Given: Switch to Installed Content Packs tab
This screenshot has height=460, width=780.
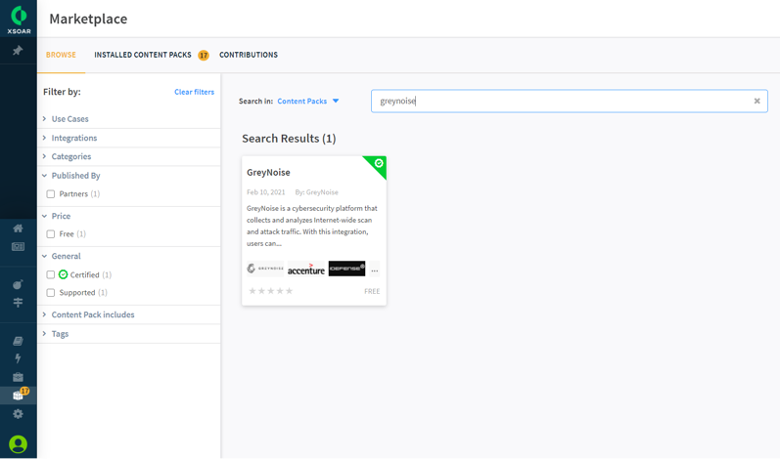Looking at the screenshot, I should pos(143,55).
